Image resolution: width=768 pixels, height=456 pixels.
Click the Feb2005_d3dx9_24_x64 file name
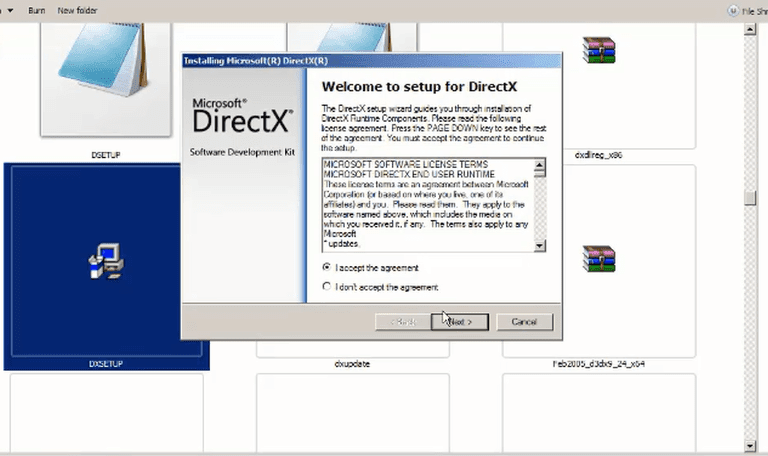[599, 364]
